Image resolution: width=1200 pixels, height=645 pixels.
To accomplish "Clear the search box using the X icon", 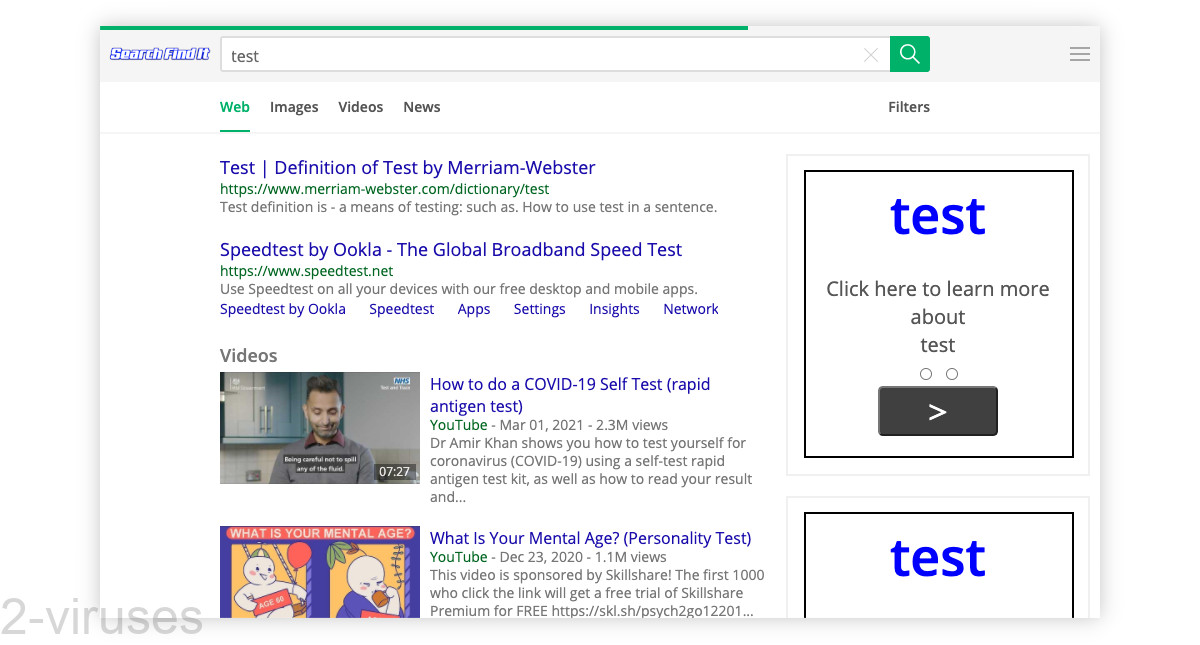I will click(870, 54).
